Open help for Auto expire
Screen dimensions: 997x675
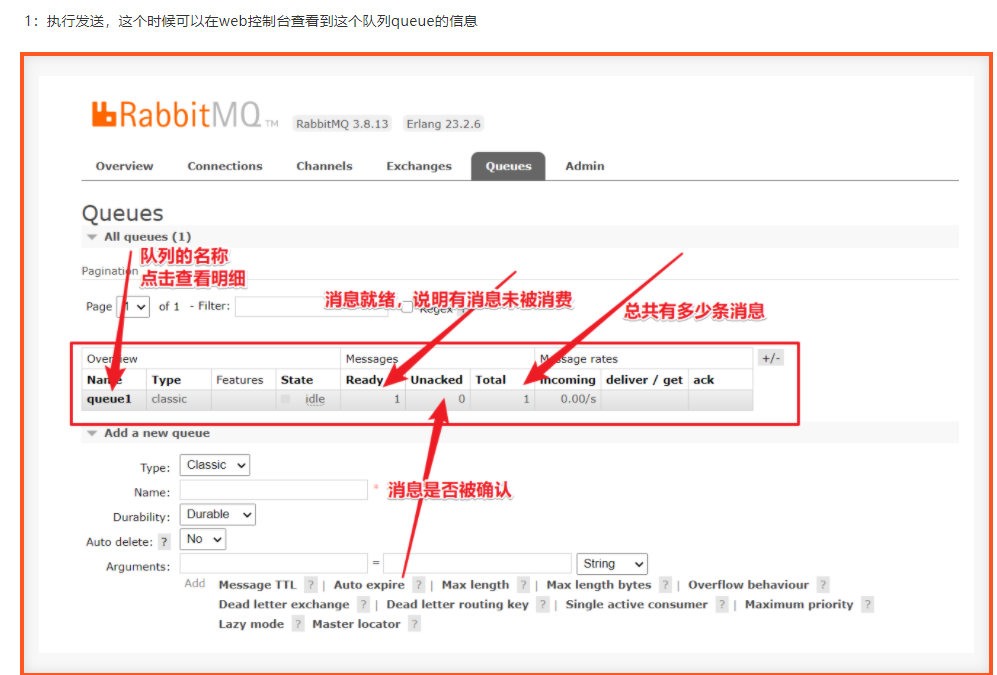click(x=419, y=585)
